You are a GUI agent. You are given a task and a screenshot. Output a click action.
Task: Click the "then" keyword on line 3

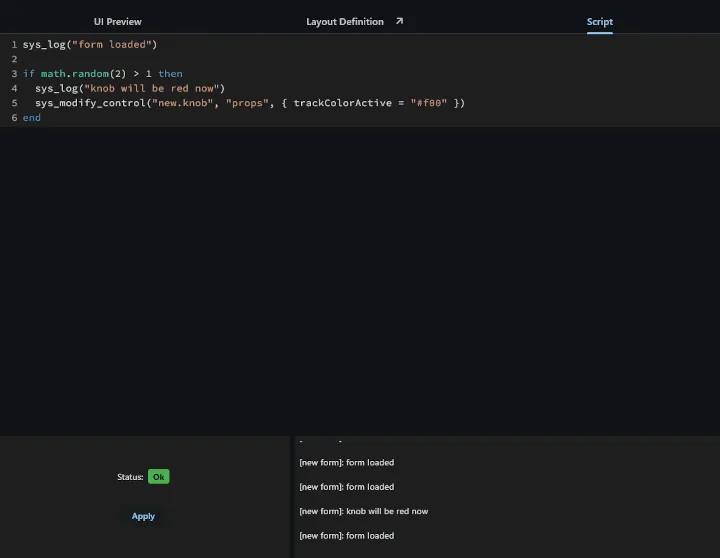point(170,74)
